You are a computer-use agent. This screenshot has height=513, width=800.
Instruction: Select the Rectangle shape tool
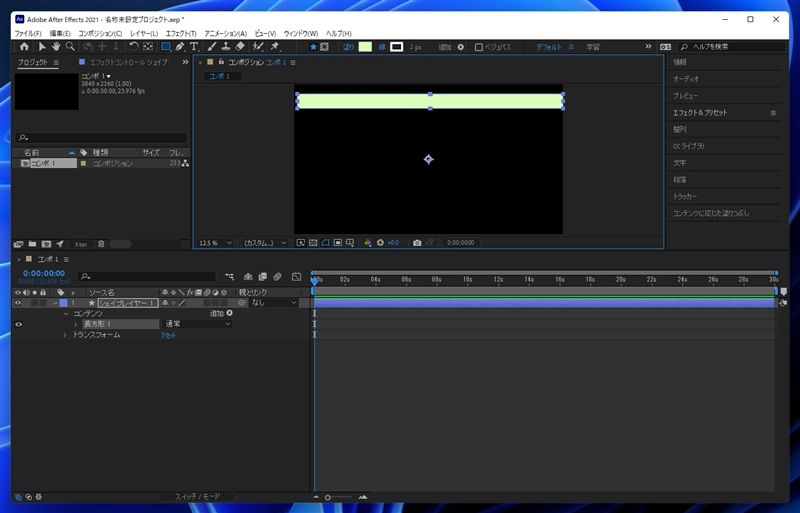tap(166, 47)
